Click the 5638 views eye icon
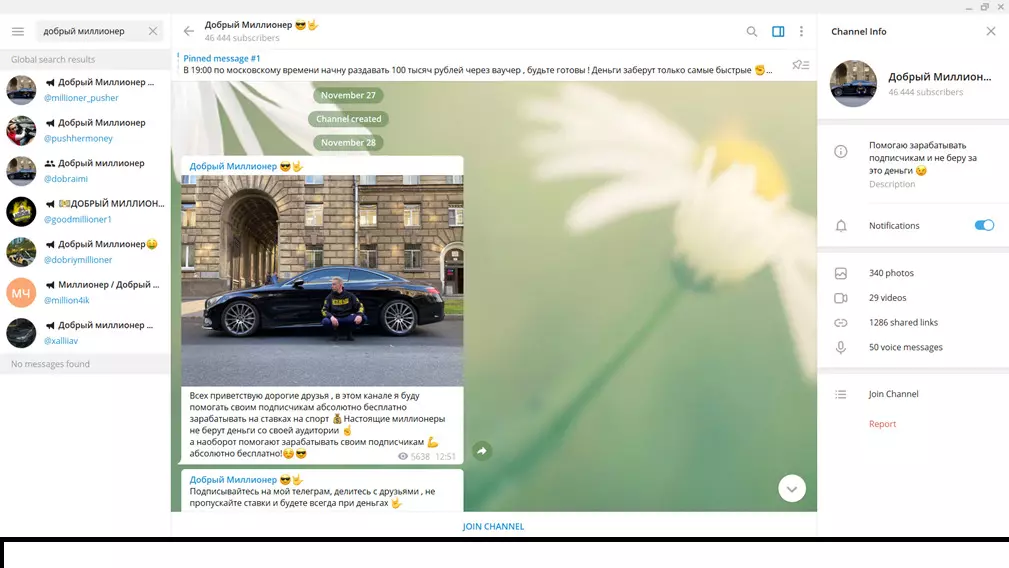 (x=403, y=456)
